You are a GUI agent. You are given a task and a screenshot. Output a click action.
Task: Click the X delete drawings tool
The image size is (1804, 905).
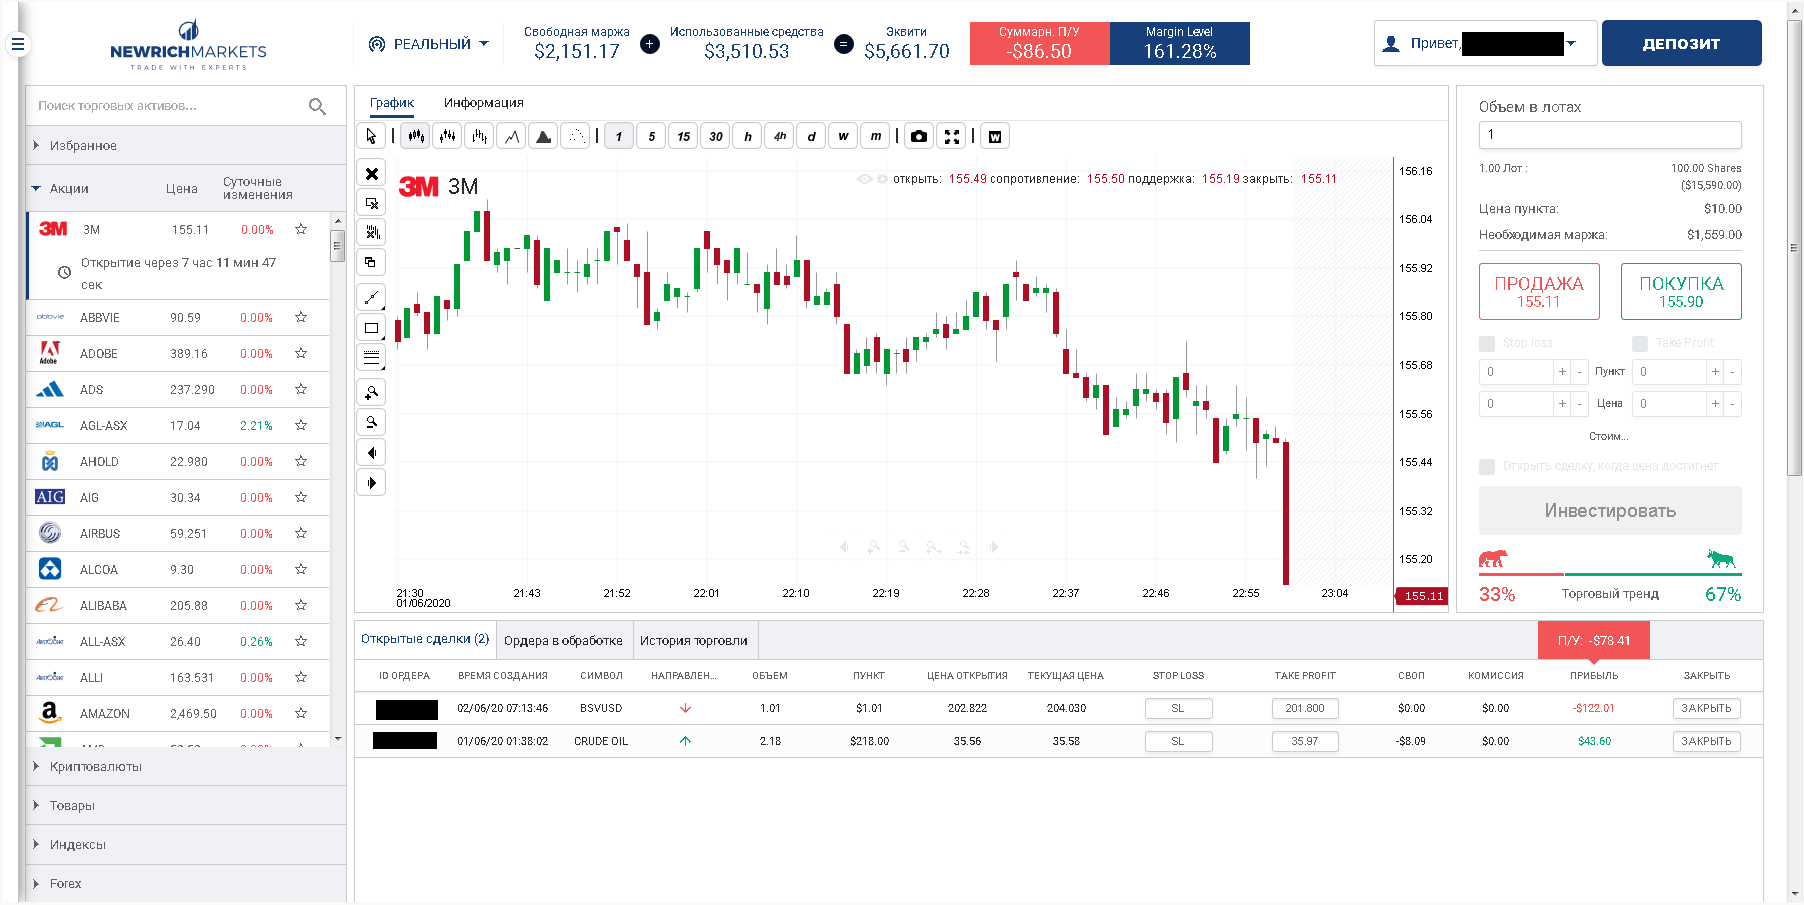point(372,174)
